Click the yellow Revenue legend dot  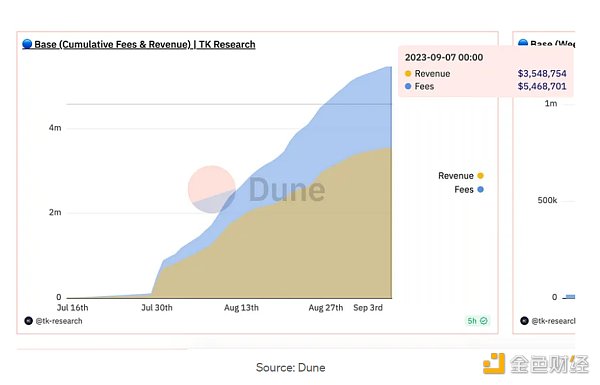click(481, 176)
